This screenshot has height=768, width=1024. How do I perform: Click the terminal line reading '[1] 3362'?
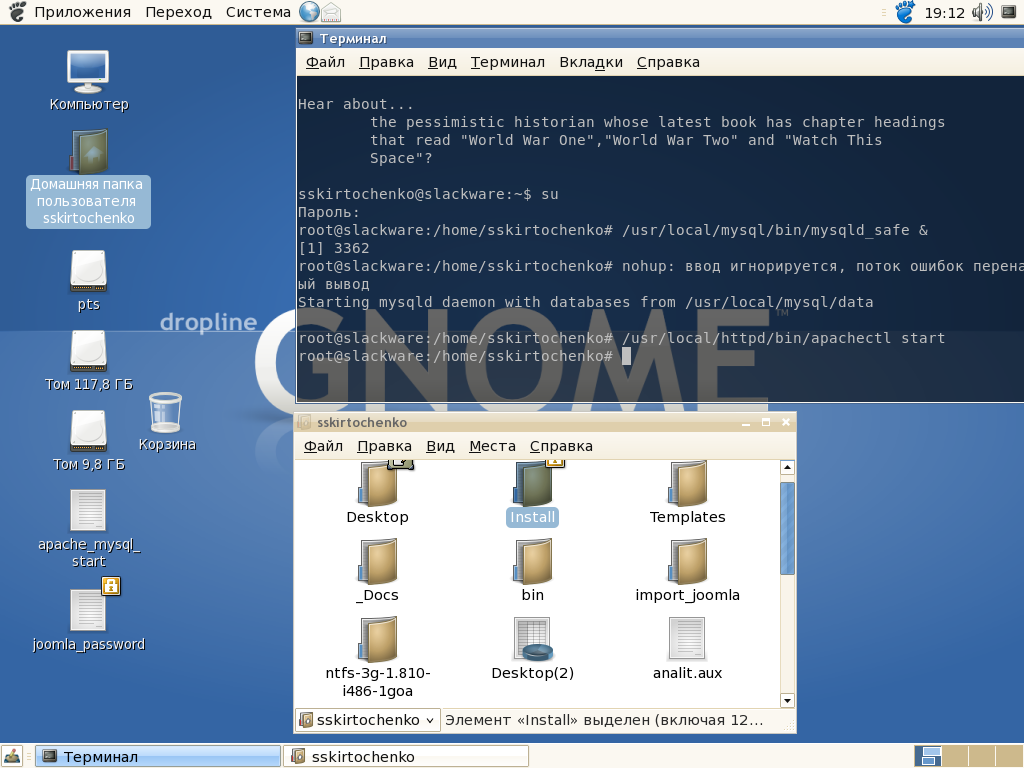(334, 248)
